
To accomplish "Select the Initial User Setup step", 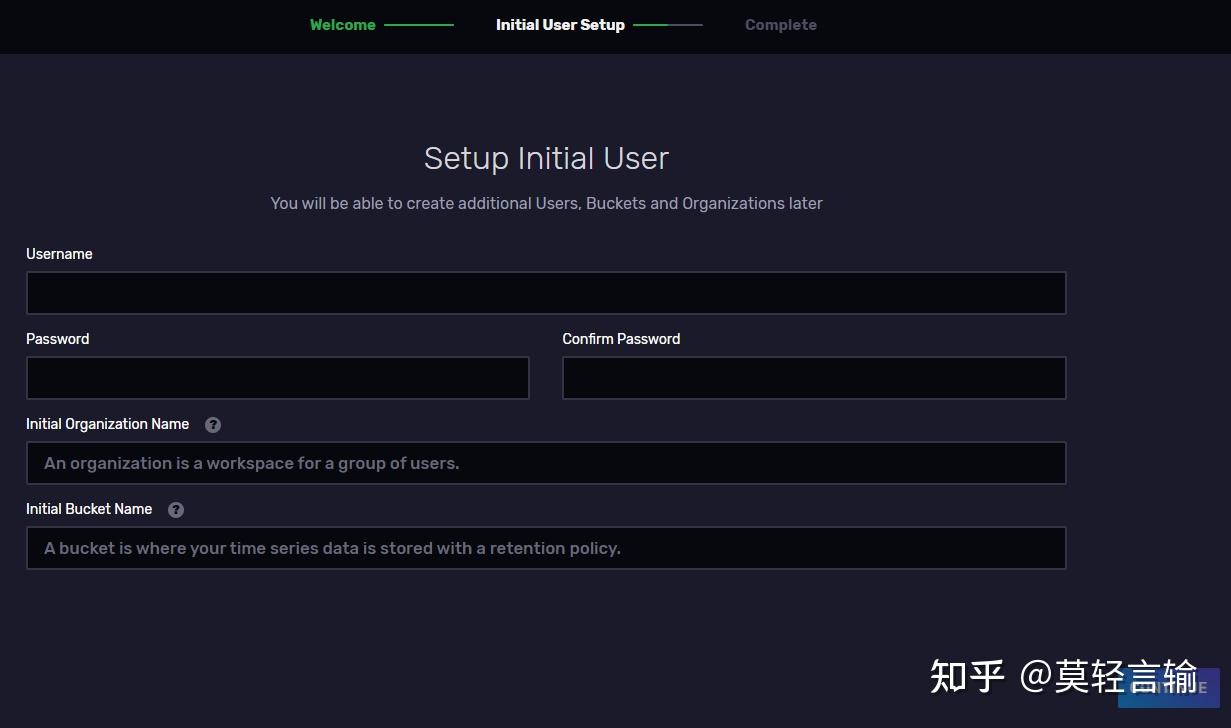I will pos(560,25).
